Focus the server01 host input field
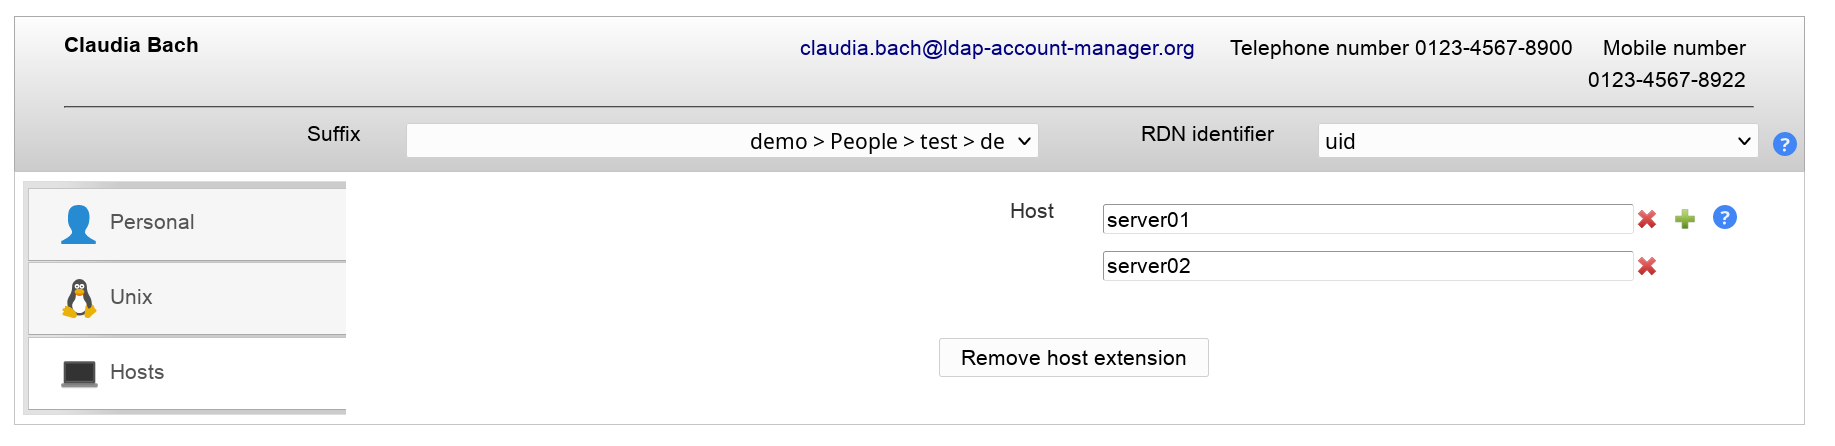1835x446 pixels. click(1367, 219)
